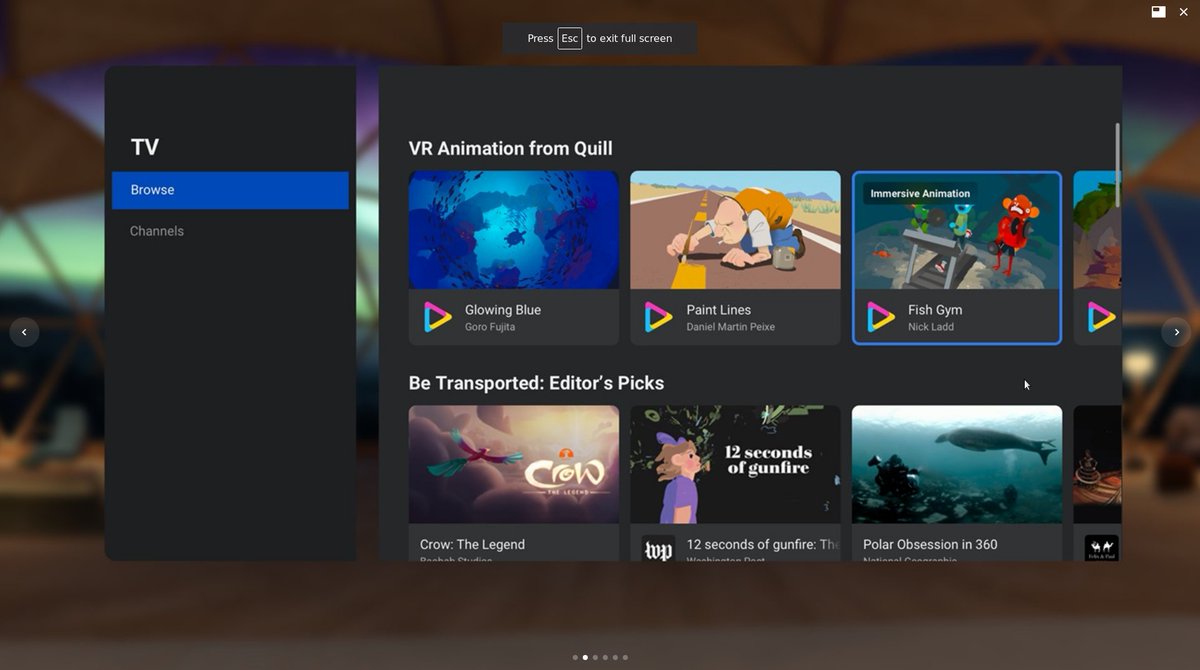This screenshot has width=1200, height=670.
Task: Go to the previous image with the left arrow
Action: [x=24, y=332]
